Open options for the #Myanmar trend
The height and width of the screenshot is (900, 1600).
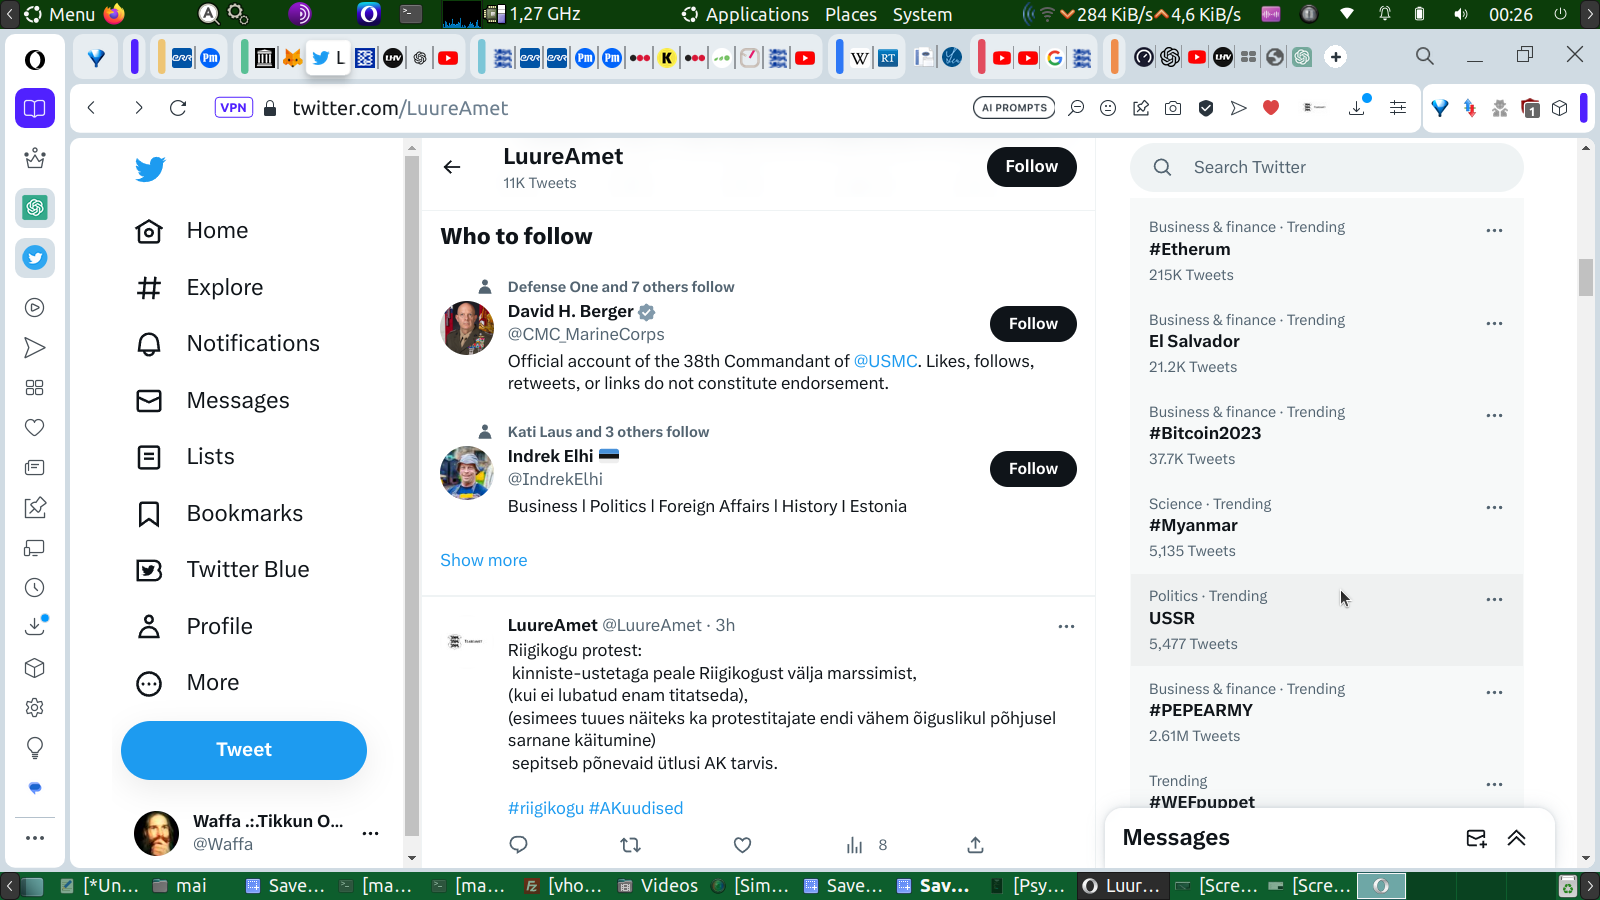click(1494, 507)
